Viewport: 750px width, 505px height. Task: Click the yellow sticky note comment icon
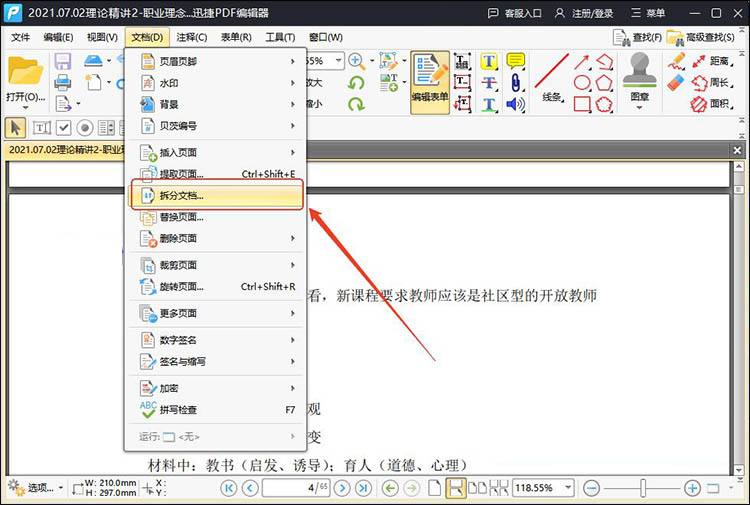click(516, 61)
